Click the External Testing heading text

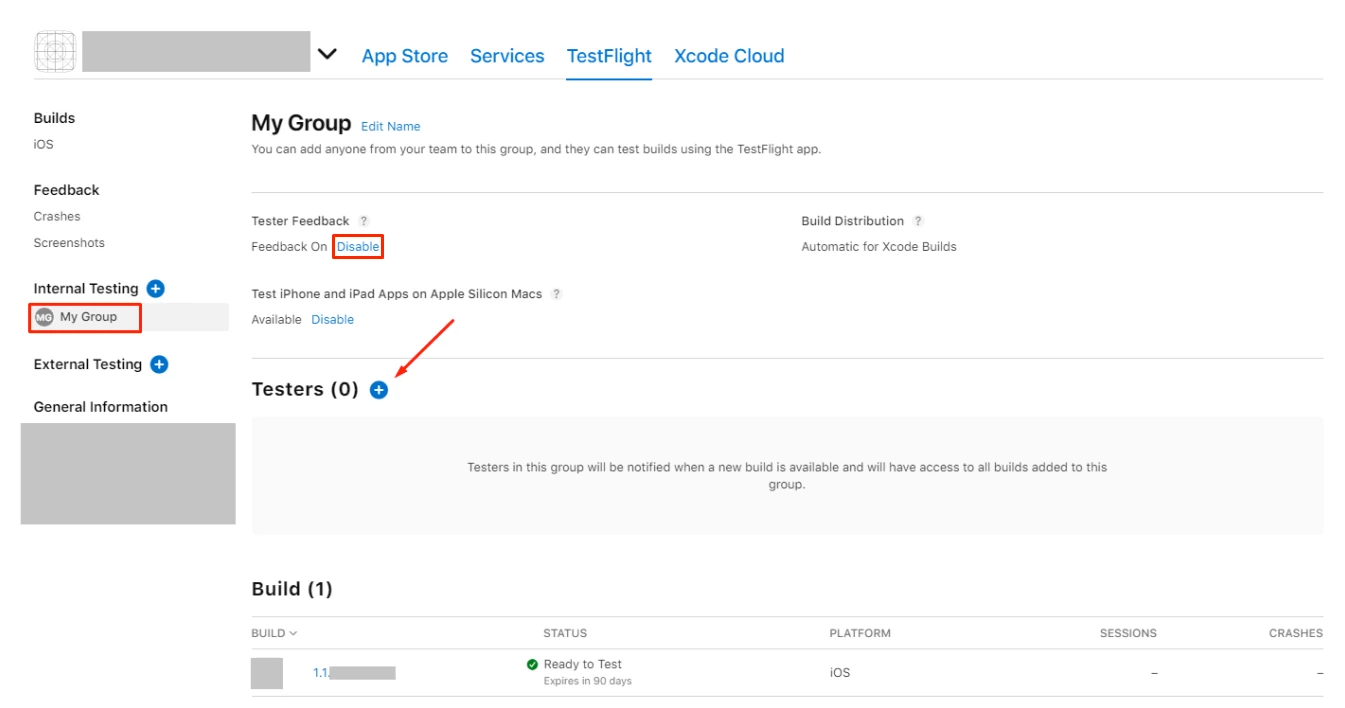point(88,364)
